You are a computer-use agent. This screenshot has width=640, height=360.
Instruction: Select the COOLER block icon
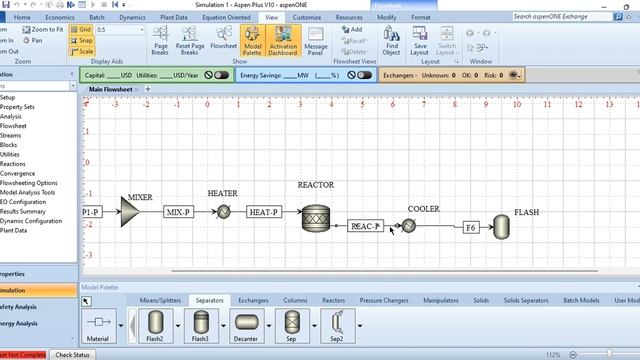tap(409, 225)
